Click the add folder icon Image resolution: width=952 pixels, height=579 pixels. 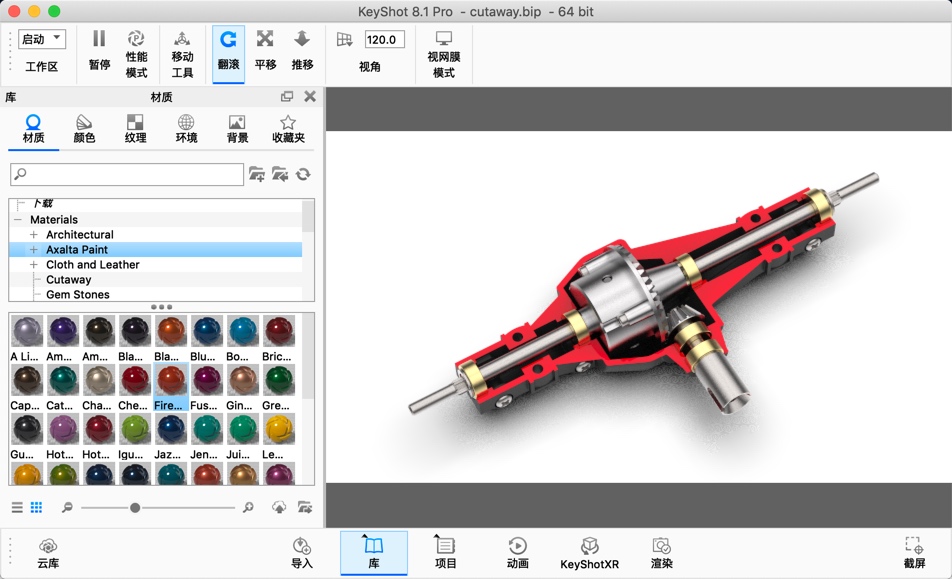[257, 175]
